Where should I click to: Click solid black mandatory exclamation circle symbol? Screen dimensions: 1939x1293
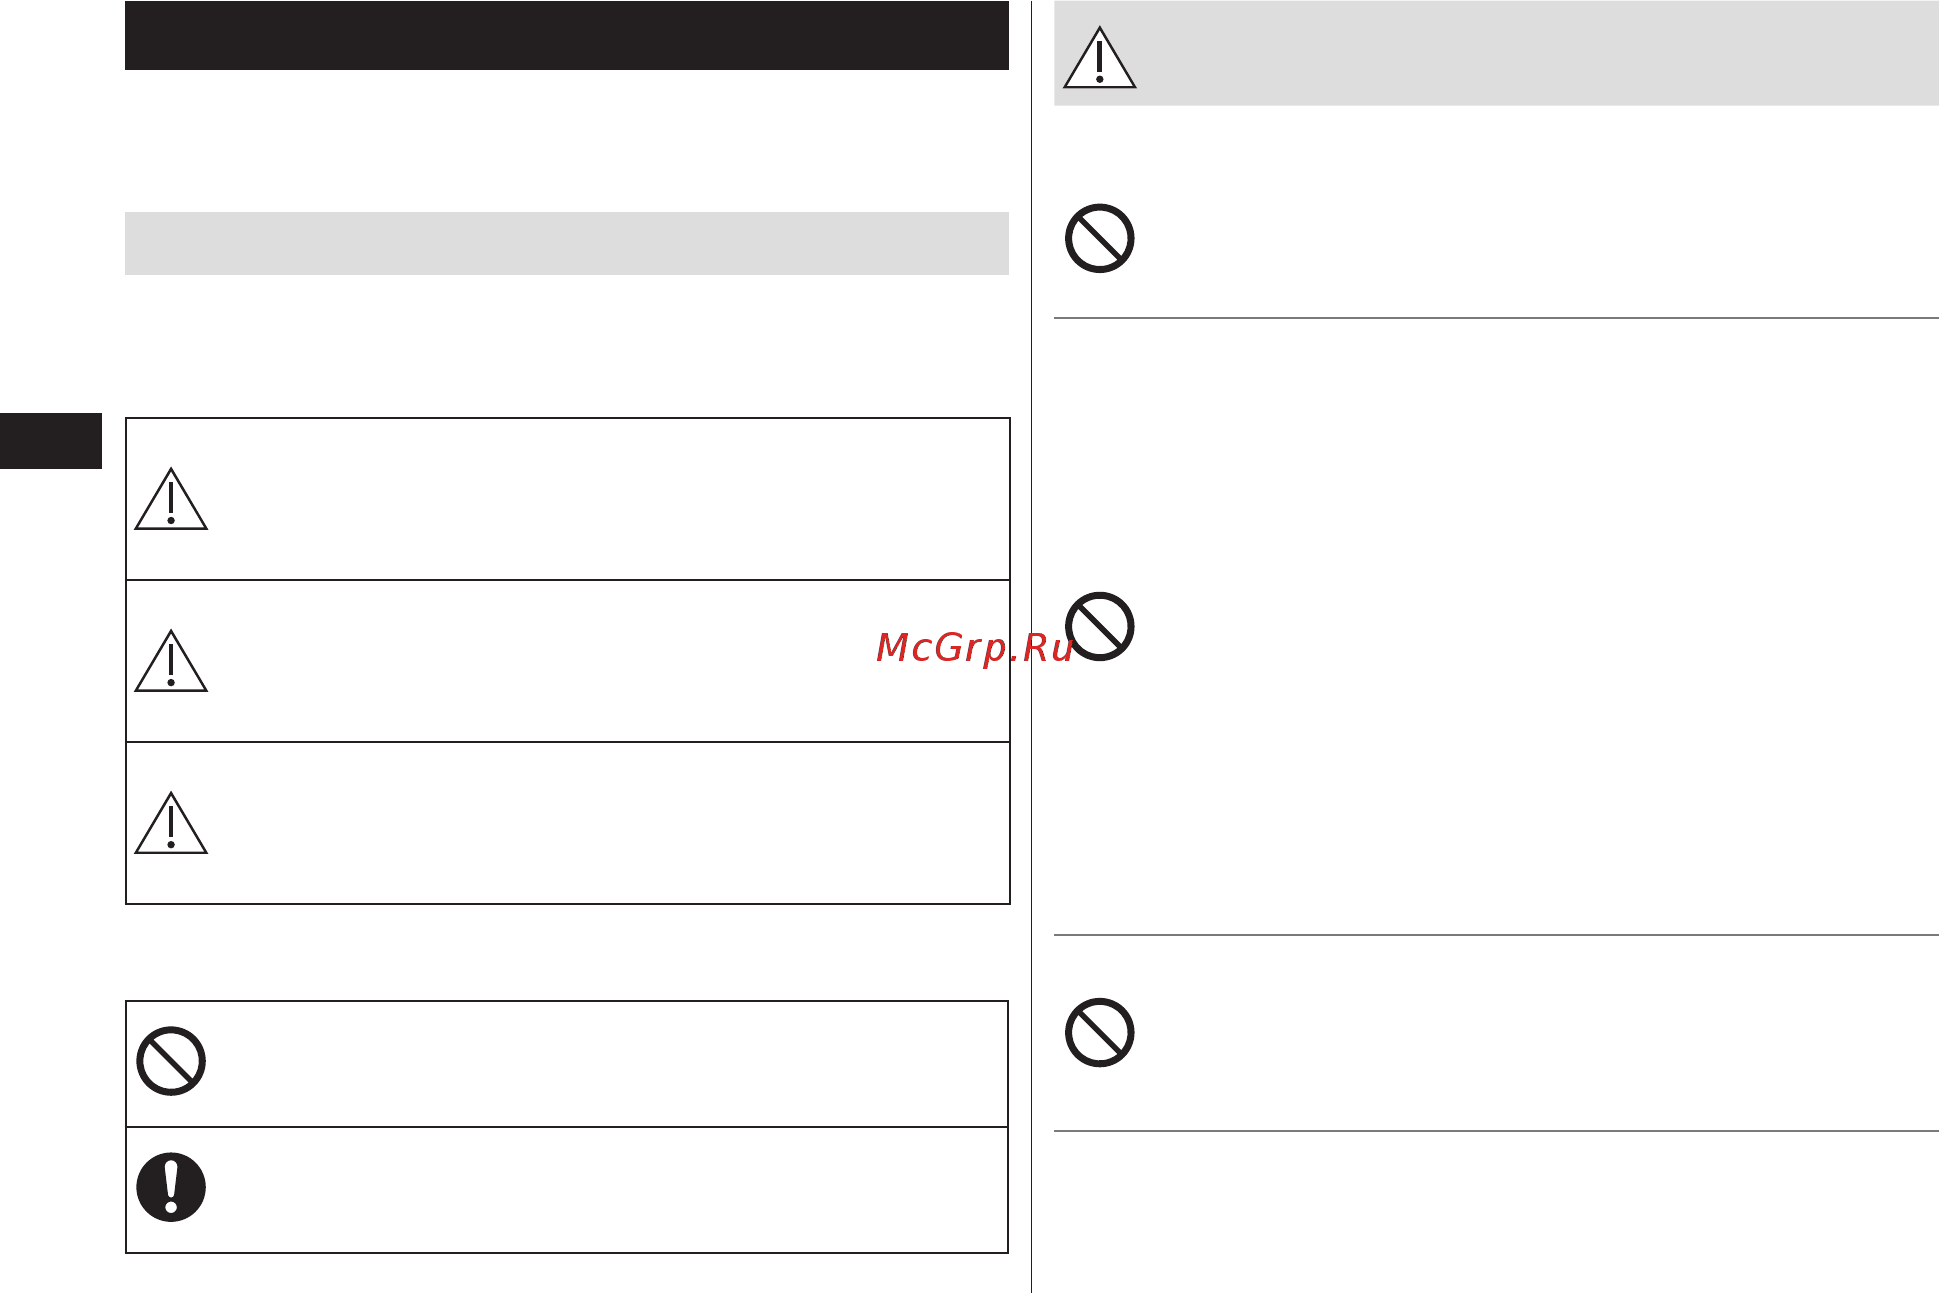click(x=171, y=1188)
